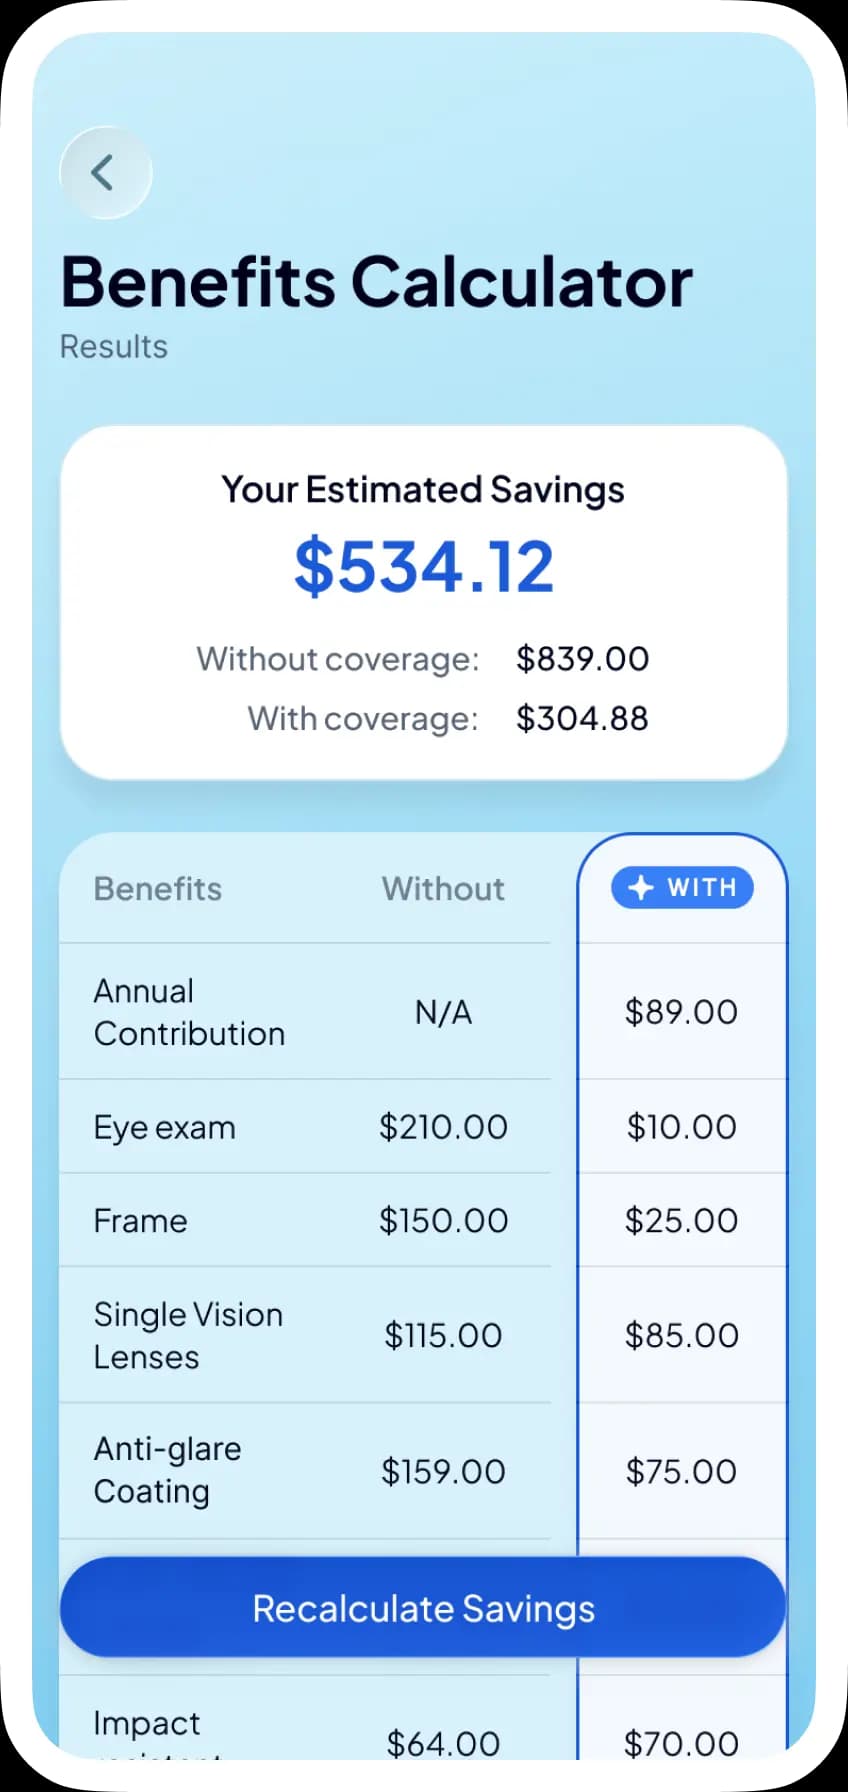Click the Annual Contribution $89.00 value

(682, 1012)
